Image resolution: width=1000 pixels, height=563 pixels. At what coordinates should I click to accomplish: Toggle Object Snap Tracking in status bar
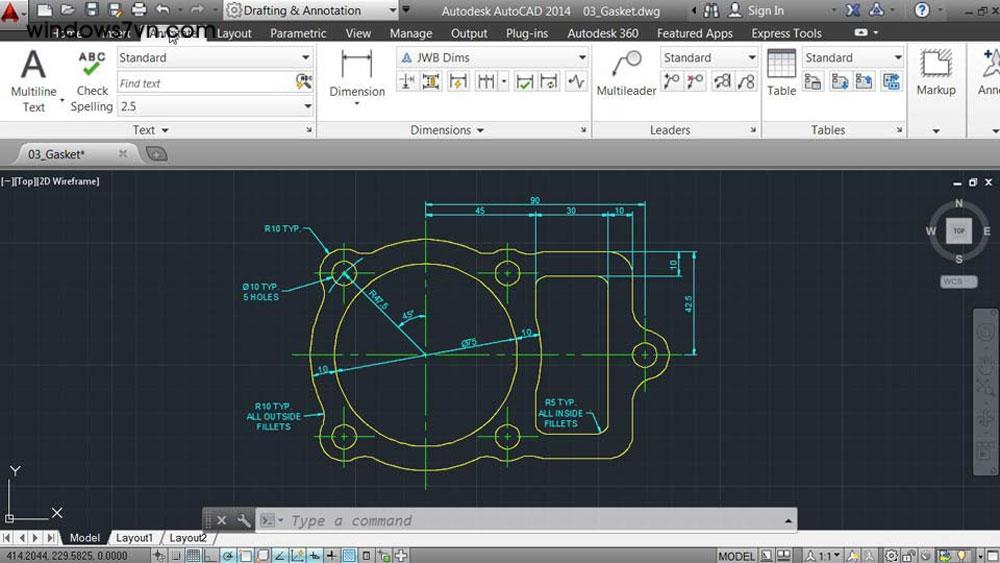[280, 556]
